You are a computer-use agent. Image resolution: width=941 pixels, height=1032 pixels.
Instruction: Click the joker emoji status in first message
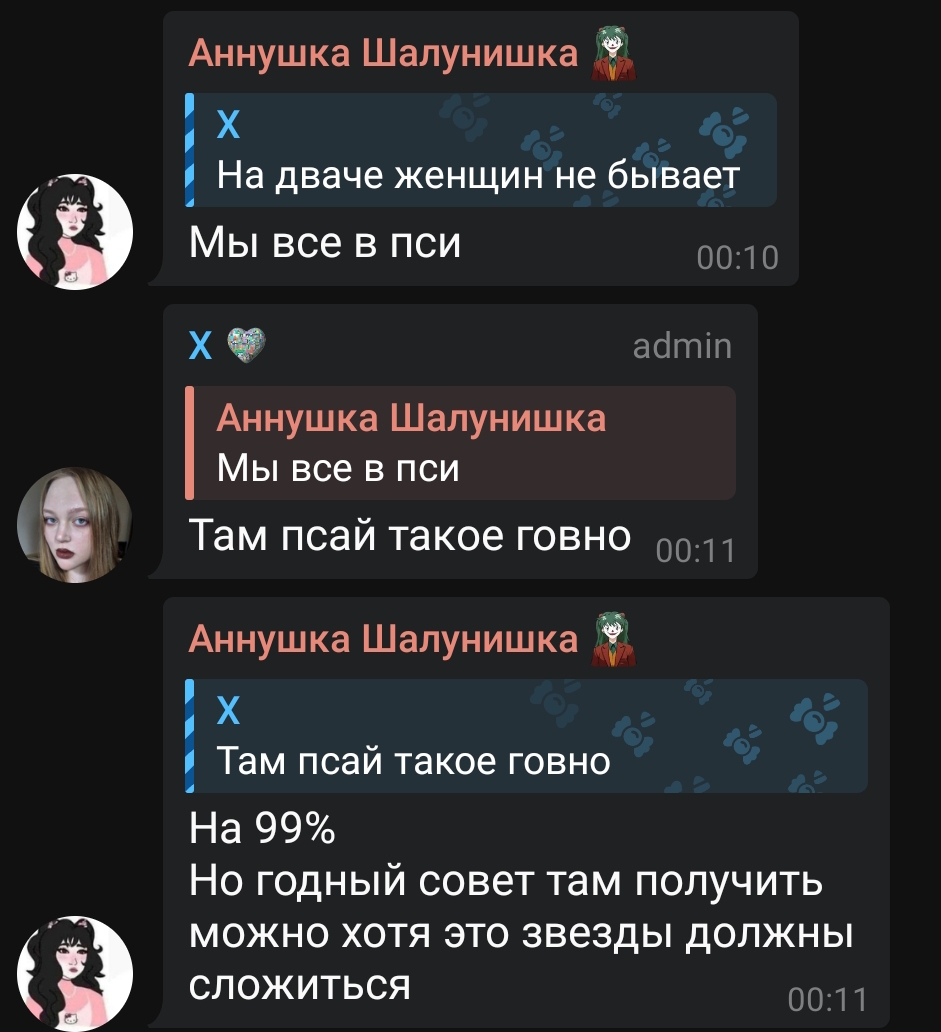[x=613, y=53]
